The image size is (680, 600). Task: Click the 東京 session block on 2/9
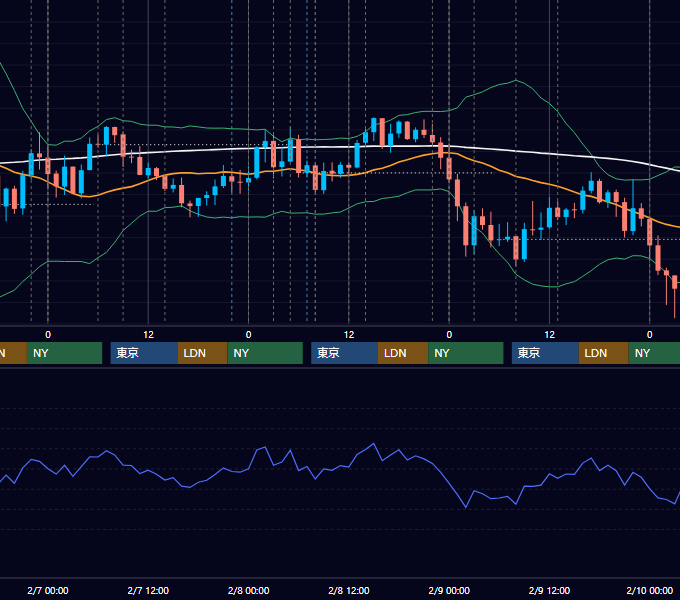[x=545, y=353]
